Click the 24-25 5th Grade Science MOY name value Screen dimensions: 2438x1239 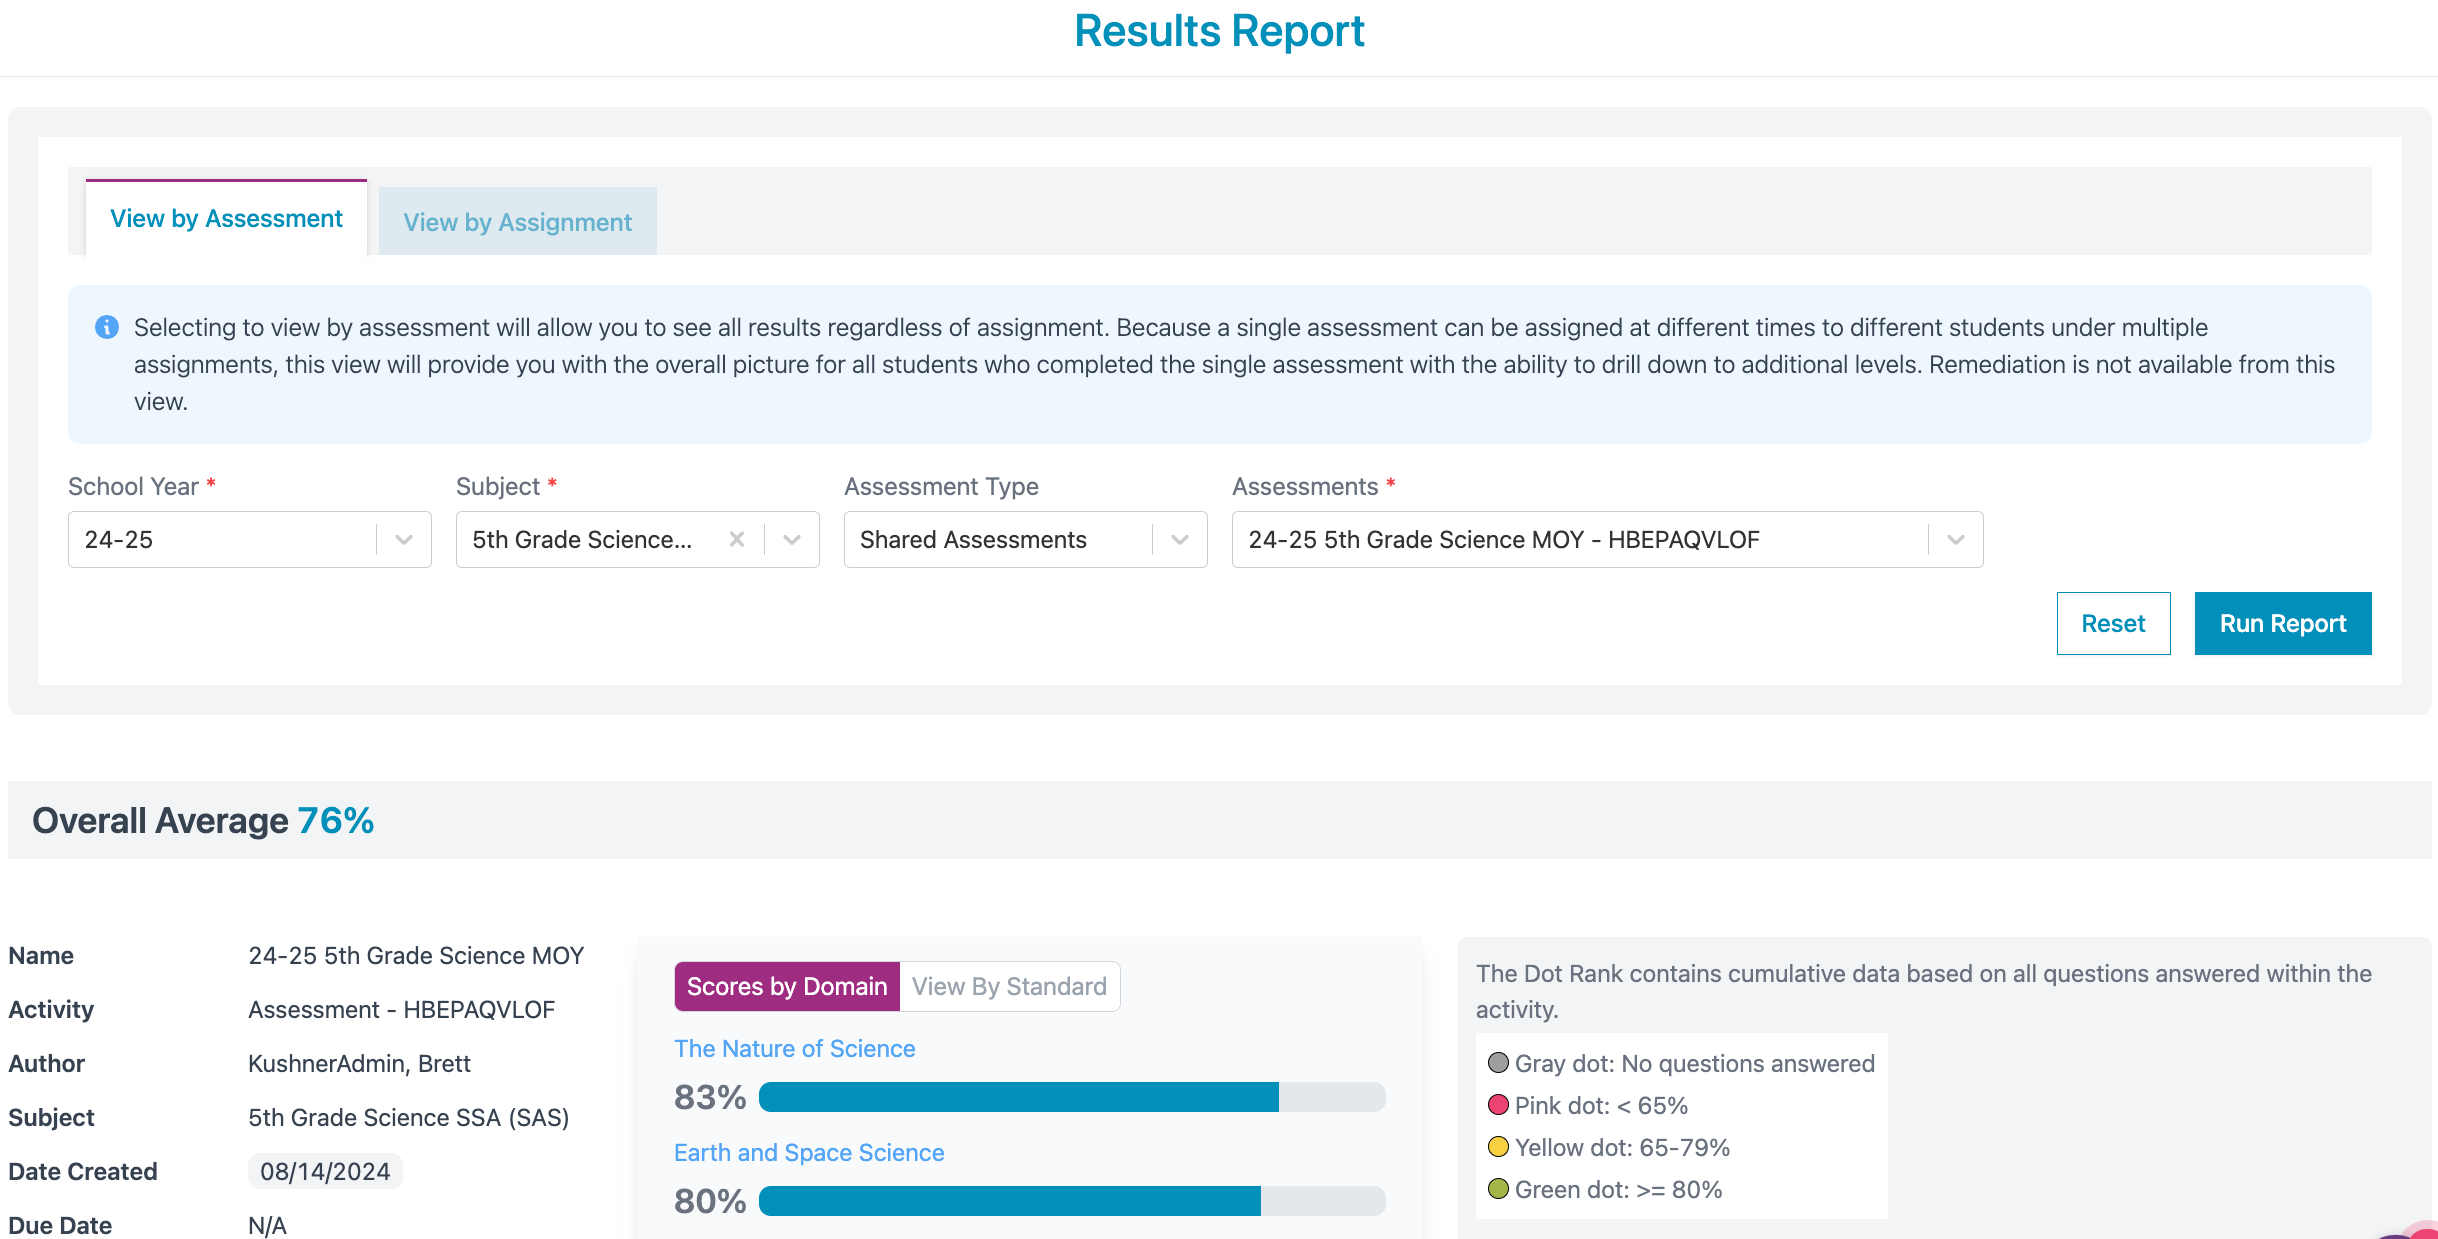click(x=416, y=955)
